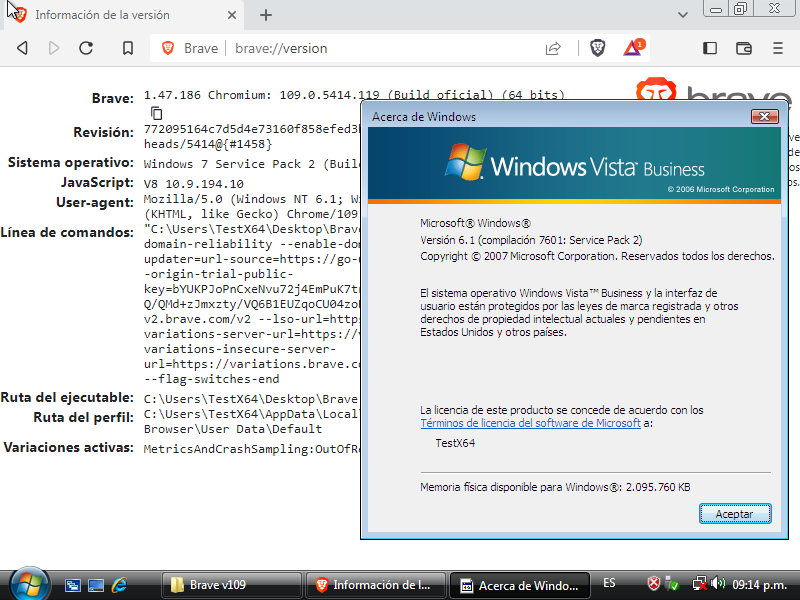The height and width of the screenshot is (600, 800).
Task: Toggle the sidebar panel icon
Action: pos(710,48)
